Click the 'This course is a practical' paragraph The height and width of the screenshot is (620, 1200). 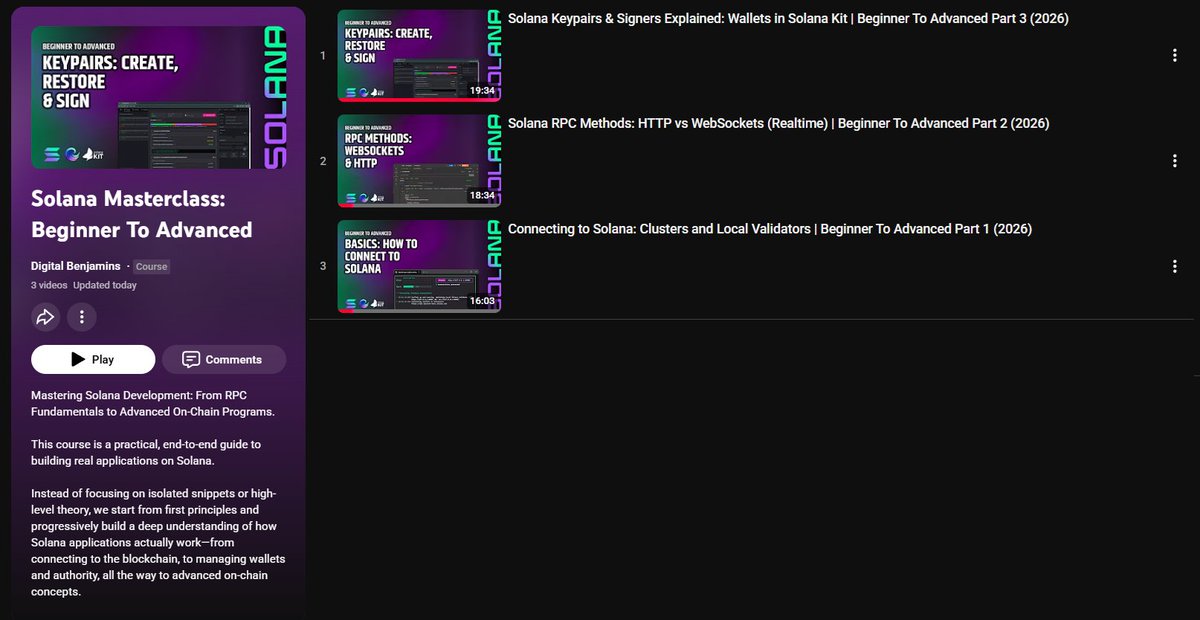coord(146,452)
